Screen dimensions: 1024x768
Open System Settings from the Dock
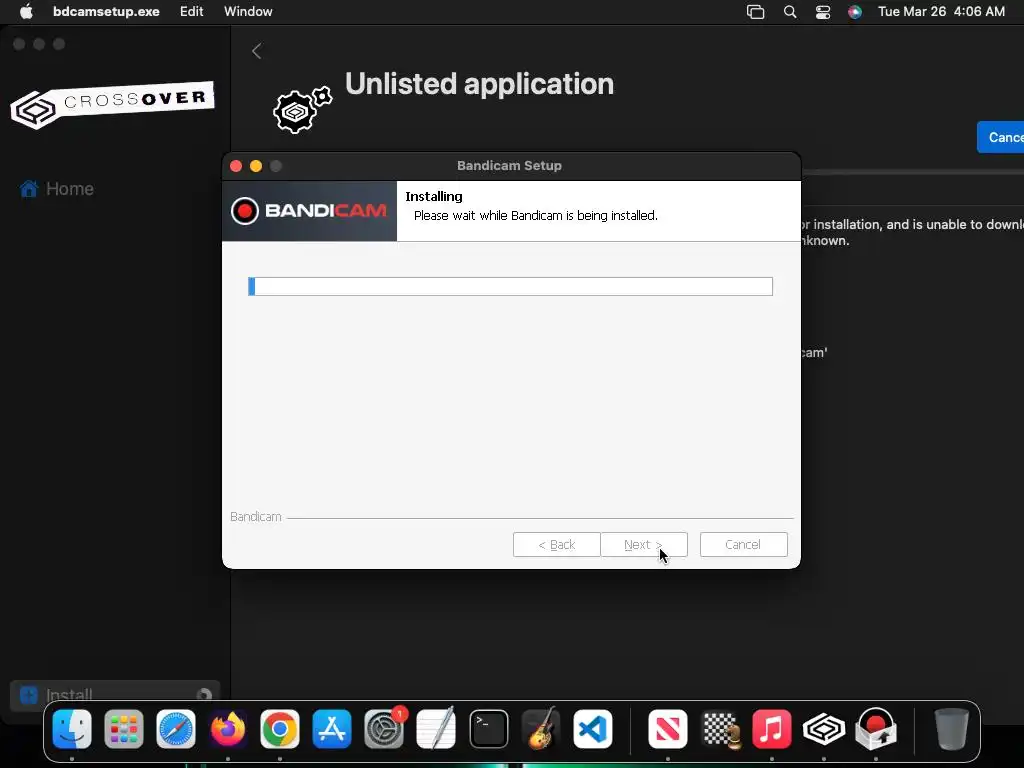(x=384, y=729)
